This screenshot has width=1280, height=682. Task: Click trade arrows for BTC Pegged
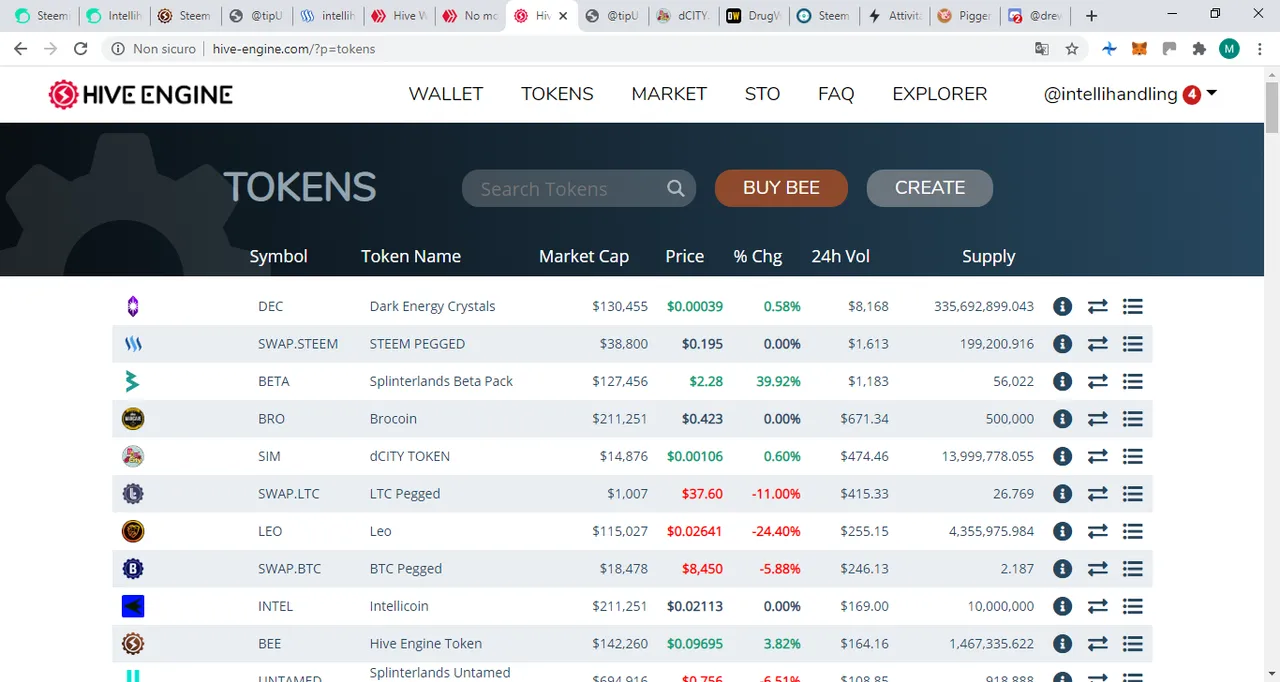[1098, 569]
